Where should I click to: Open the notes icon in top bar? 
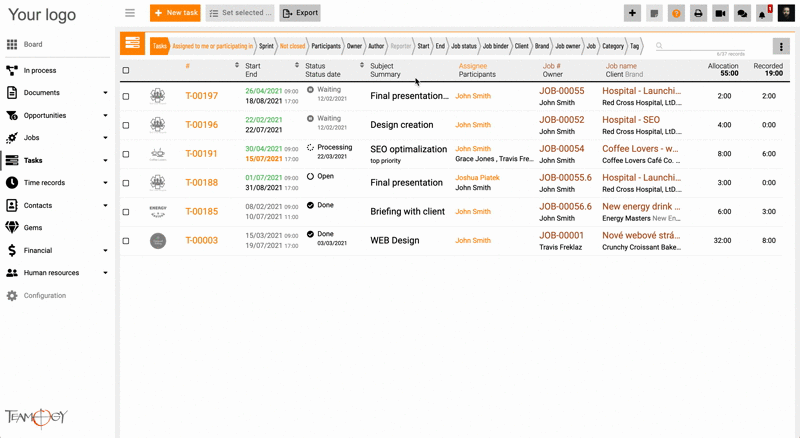click(x=654, y=13)
